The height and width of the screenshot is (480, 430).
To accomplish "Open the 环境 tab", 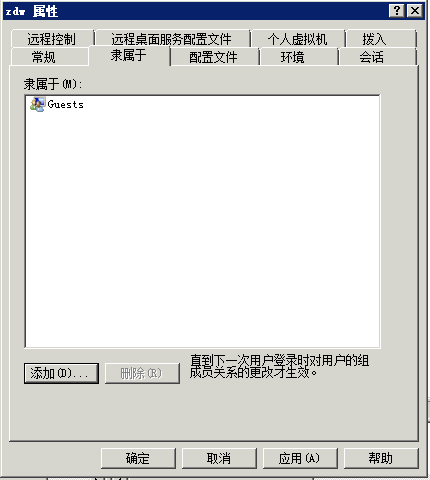I will click(293, 57).
